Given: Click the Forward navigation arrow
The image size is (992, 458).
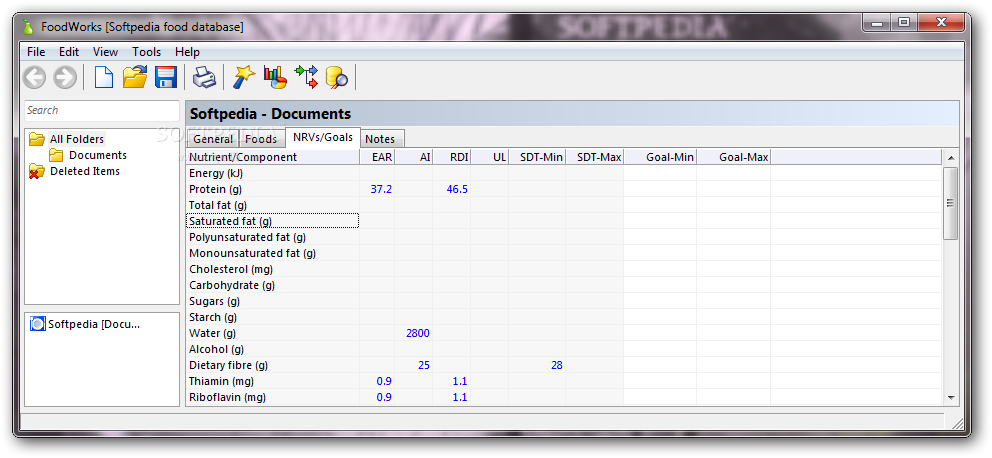Looking at the screenshot, I should click(65, 77).
